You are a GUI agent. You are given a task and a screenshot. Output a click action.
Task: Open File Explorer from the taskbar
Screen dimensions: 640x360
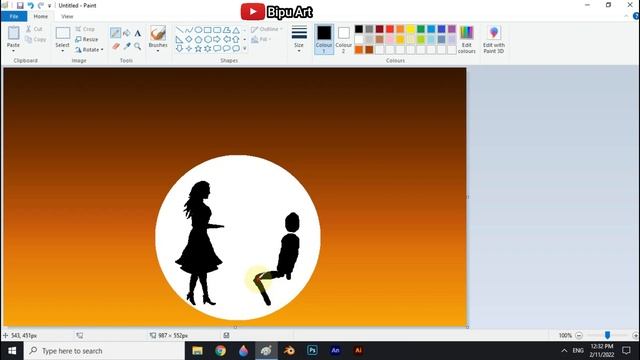click(198, 351)
